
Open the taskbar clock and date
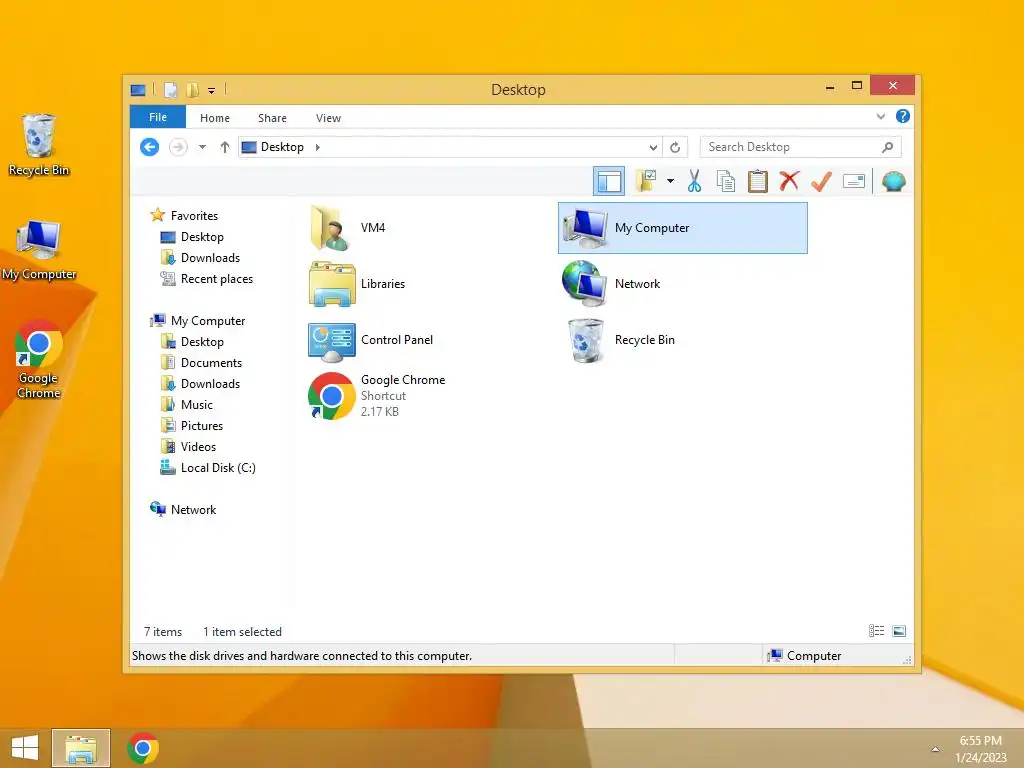pos(981,749)
